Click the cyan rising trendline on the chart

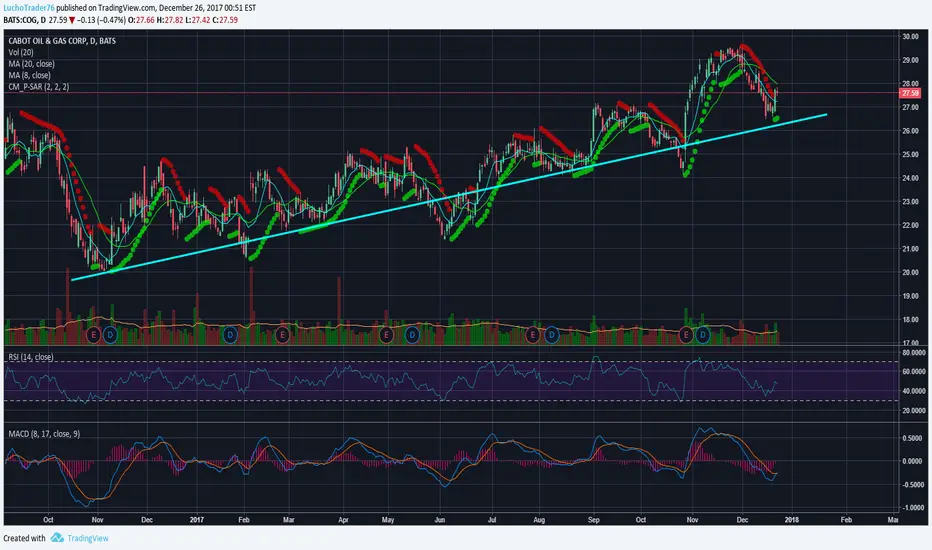[x=449, y=197]
